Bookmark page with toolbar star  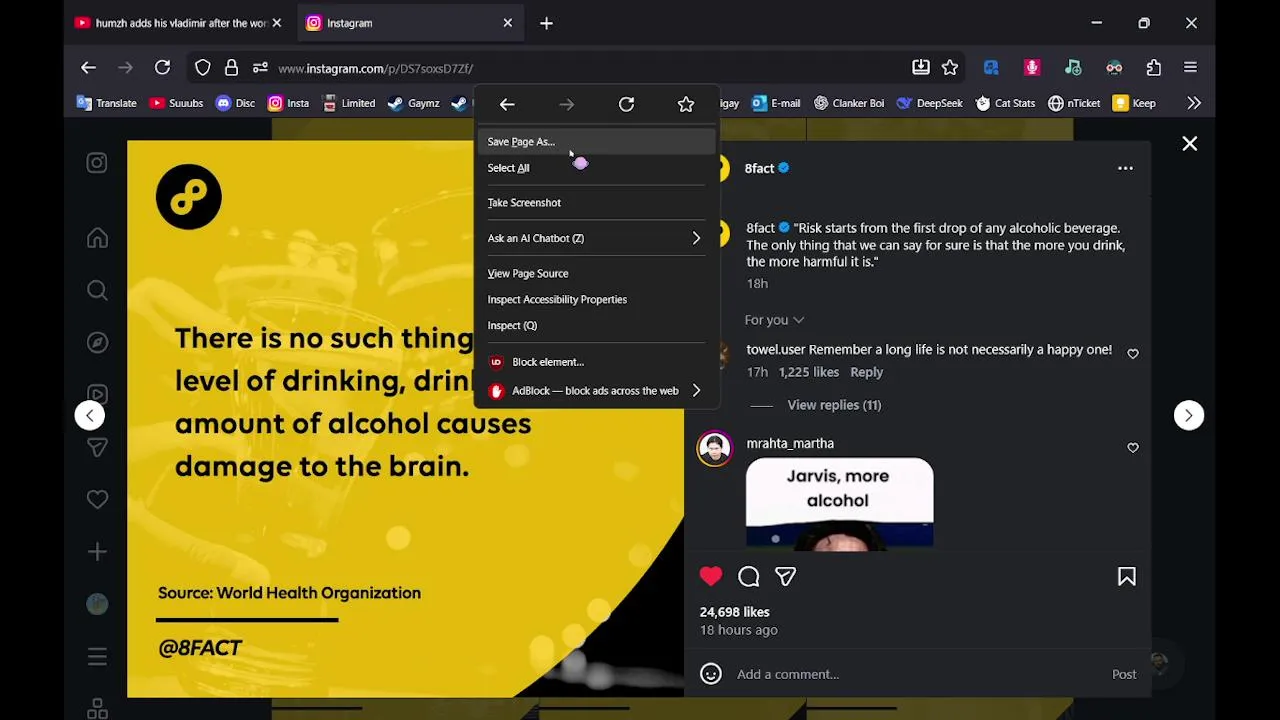tap(950, 68)
